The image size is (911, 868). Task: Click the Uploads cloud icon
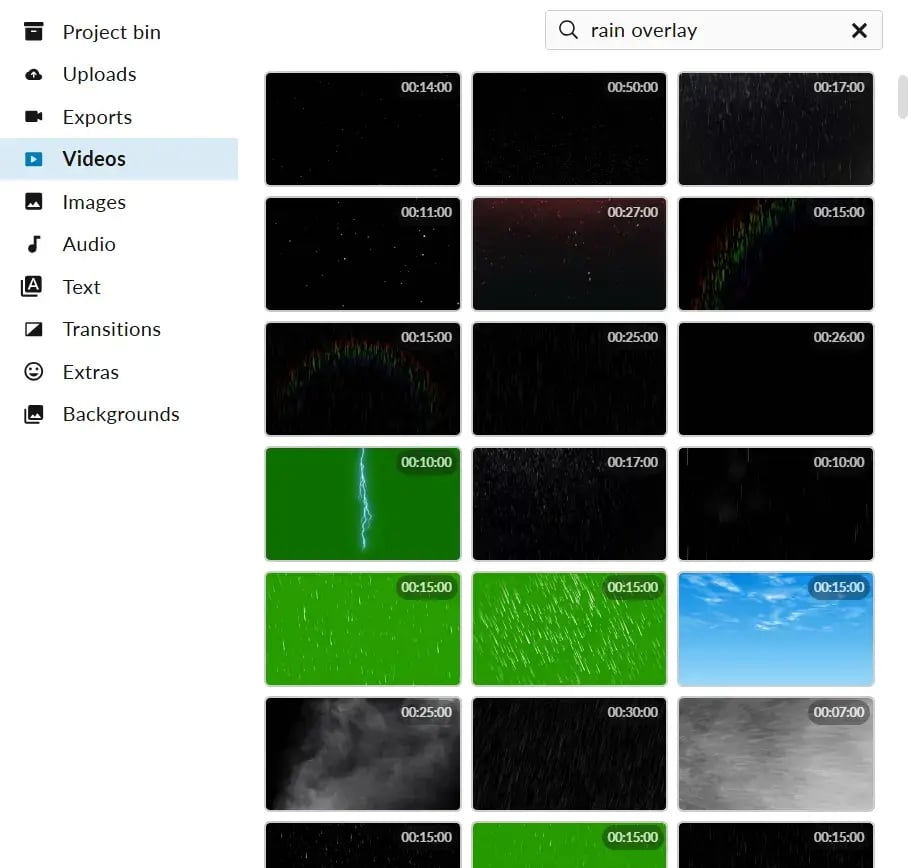coord(34,75)
